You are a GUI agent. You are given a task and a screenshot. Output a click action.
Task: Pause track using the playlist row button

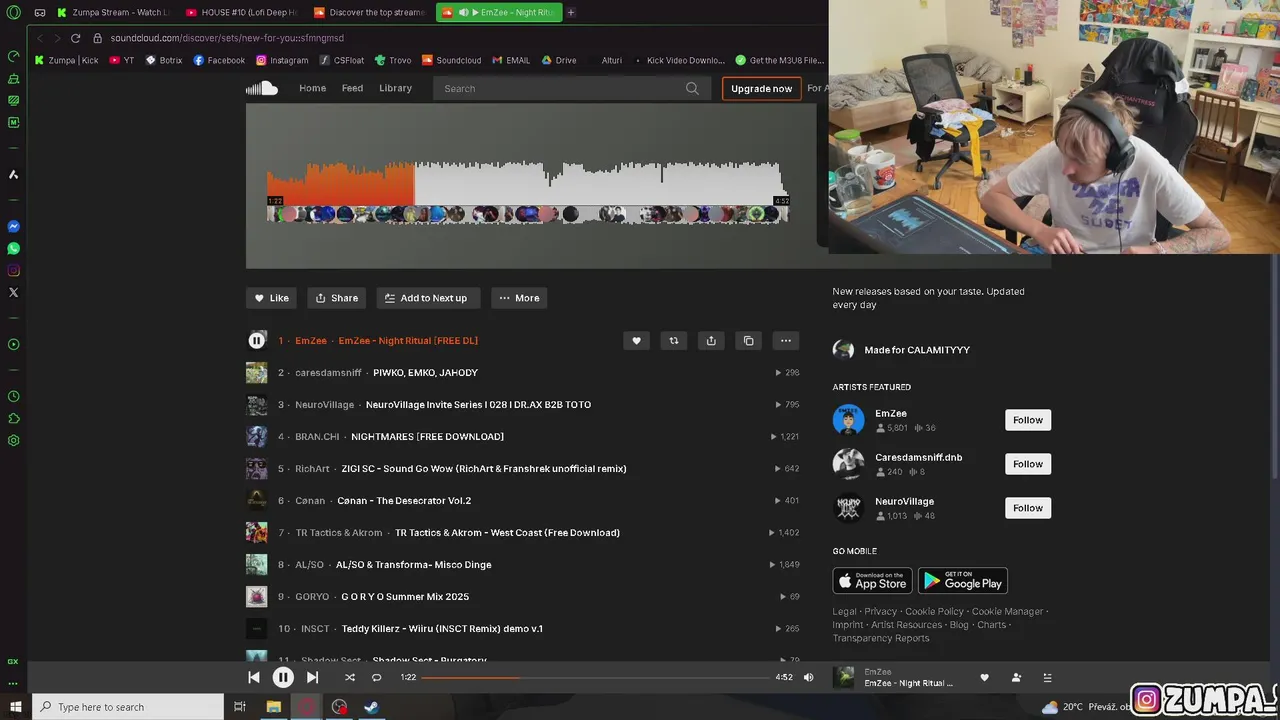pyautogui.click(x=257, y=341)
